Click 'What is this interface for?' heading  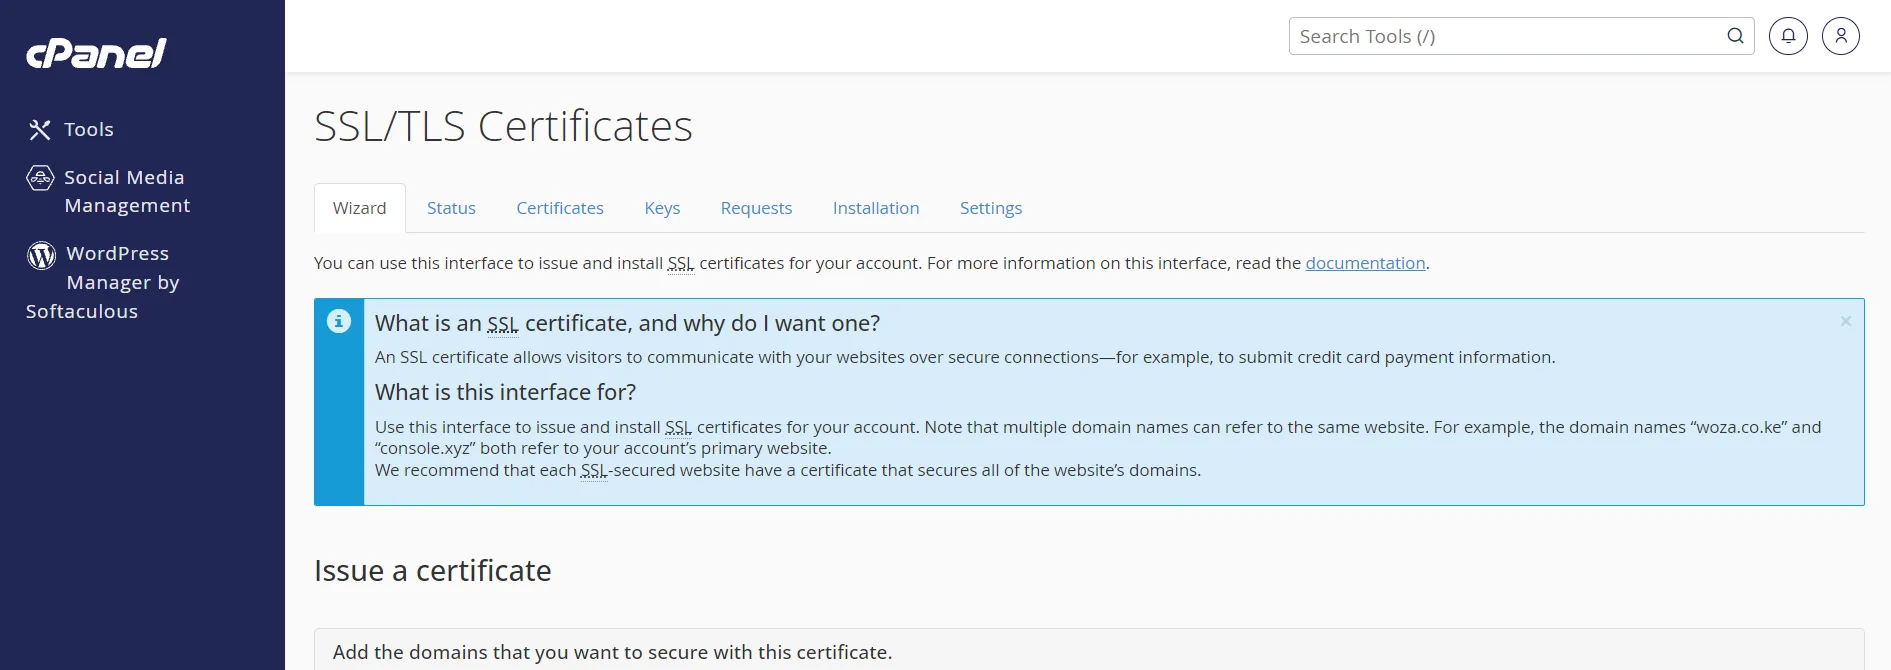pos(505,392)
